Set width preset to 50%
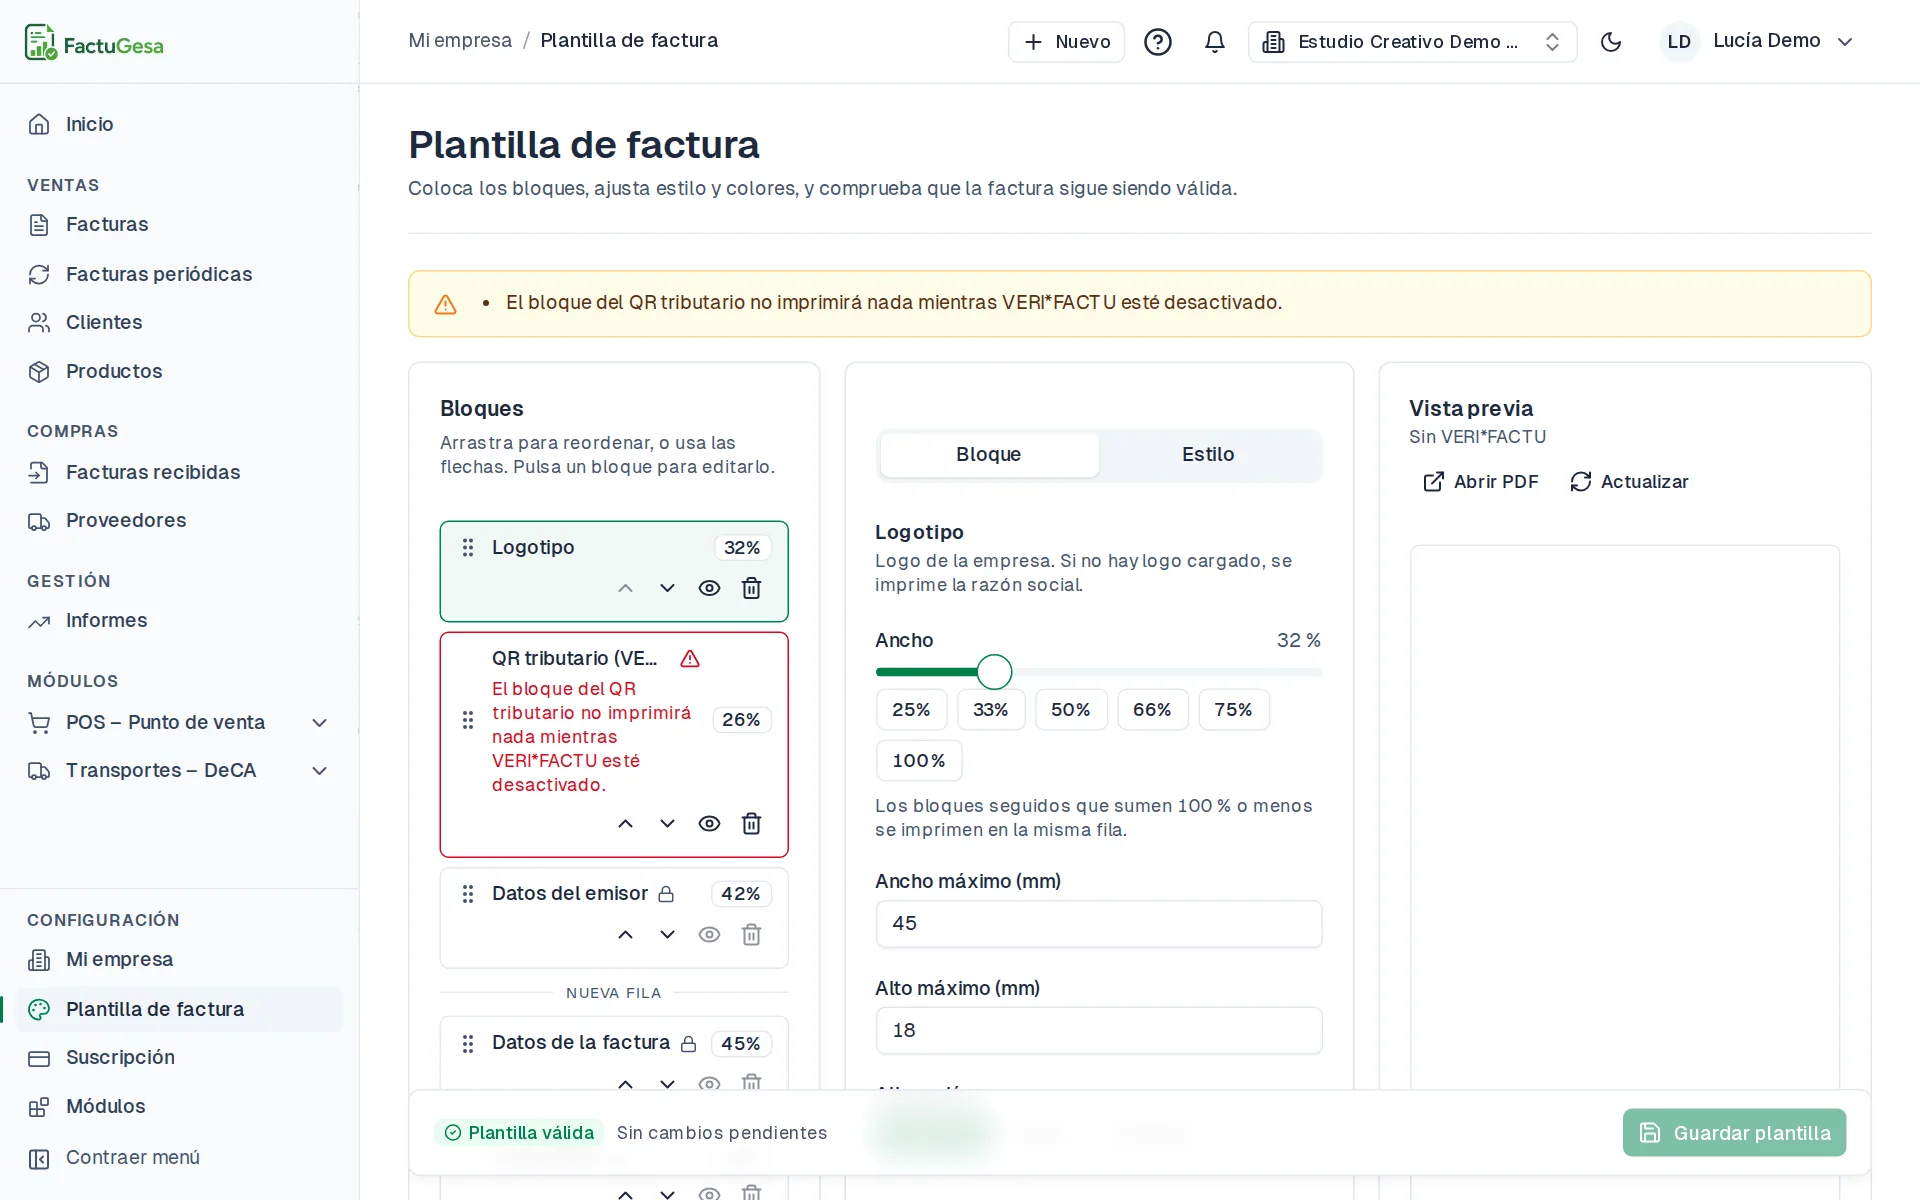This screenshot has height=1200, width=1920. (1070, 710)
